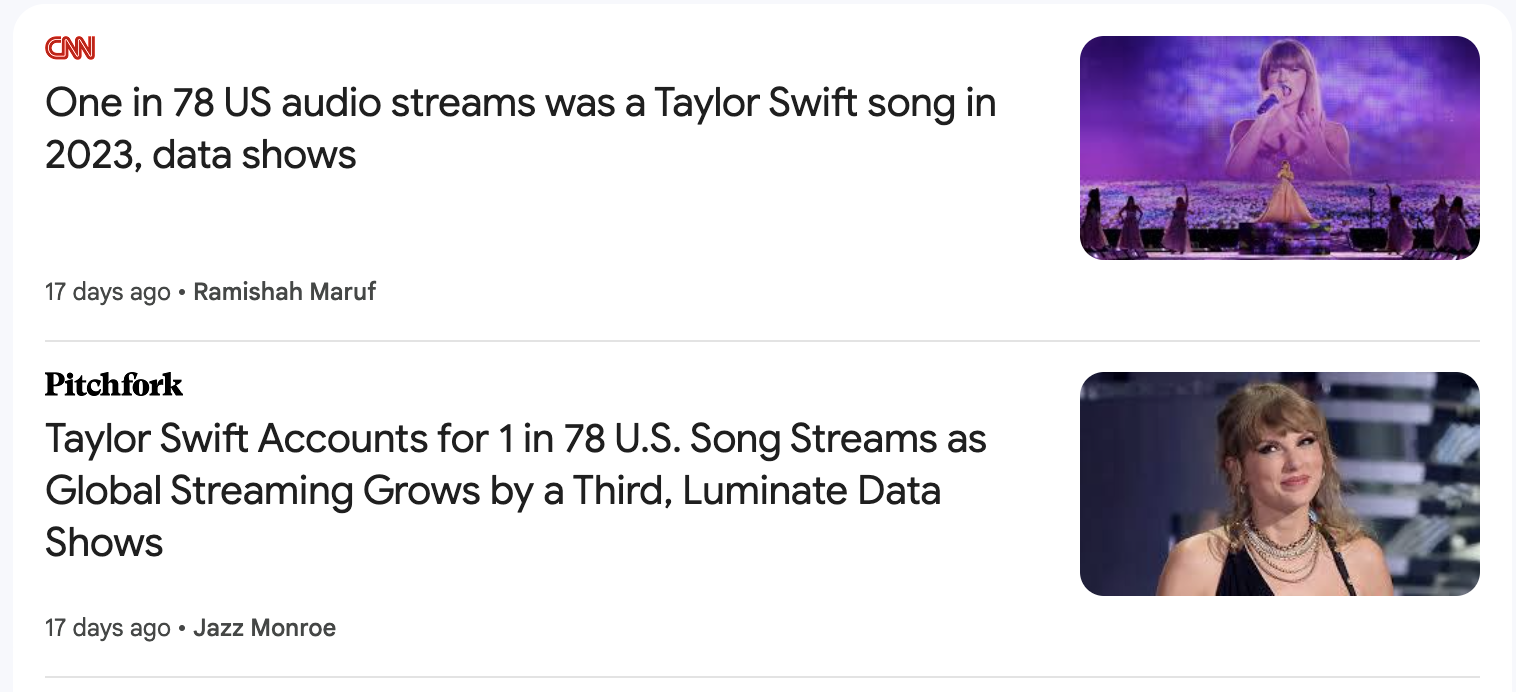Screen dimensions: 1516x692
Task: Click the Pitchfork logo
Action: pos(114,384)
